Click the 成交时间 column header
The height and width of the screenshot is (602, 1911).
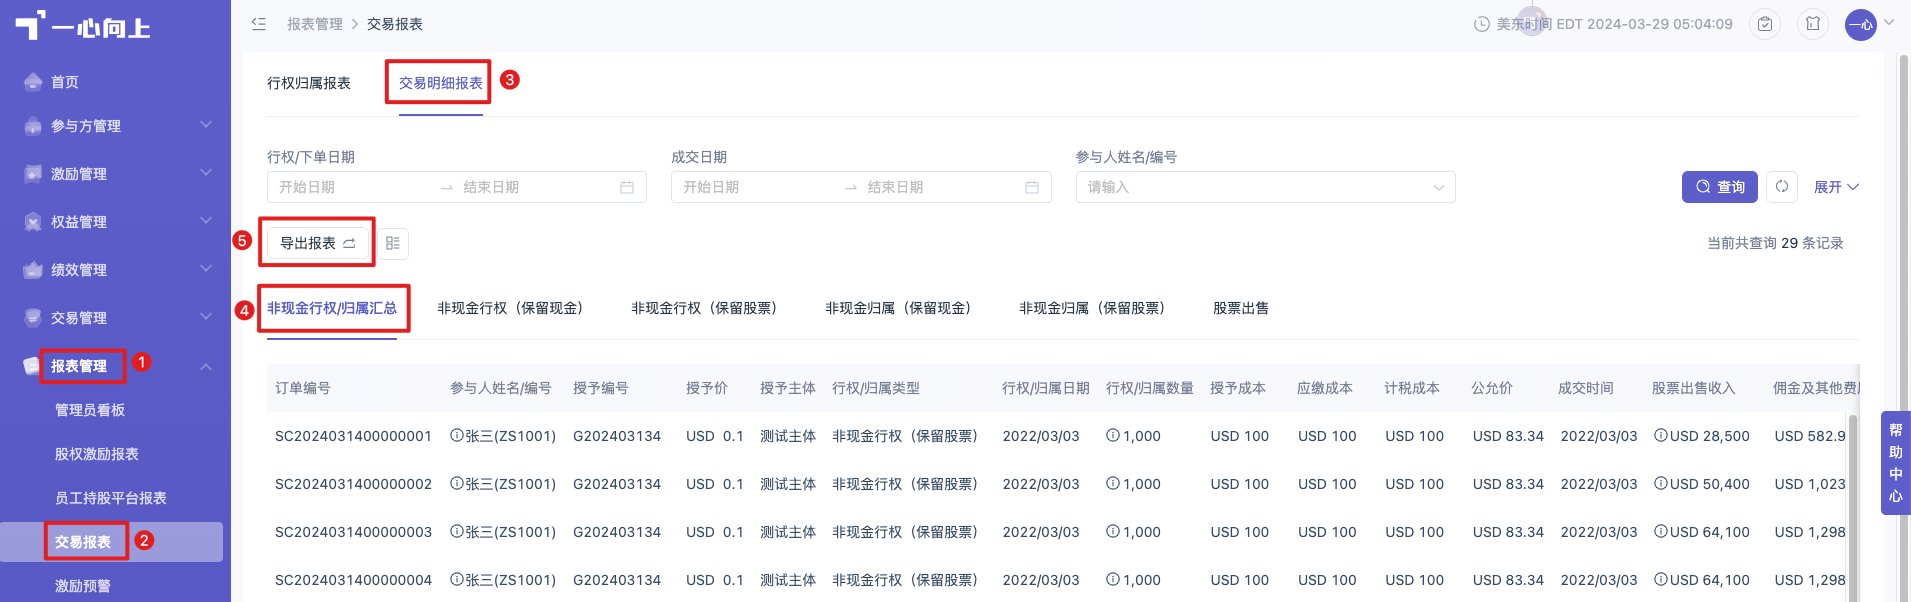[x=1586, y=388]
